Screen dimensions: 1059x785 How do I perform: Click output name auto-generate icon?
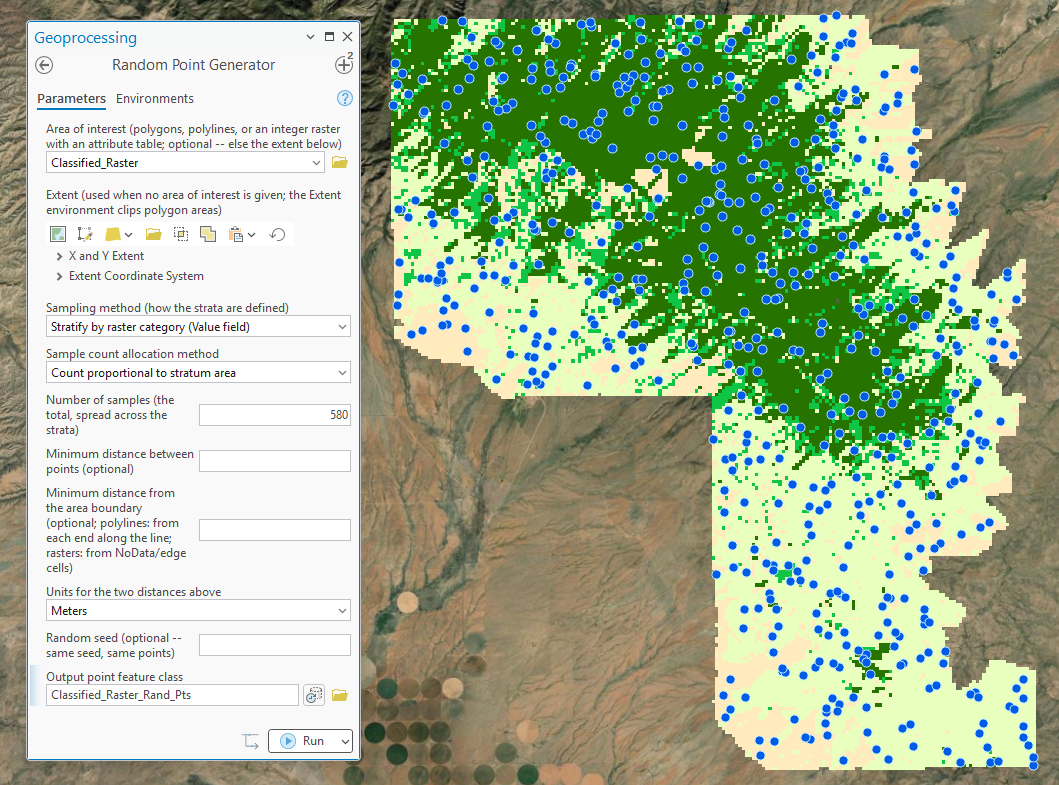314,695
